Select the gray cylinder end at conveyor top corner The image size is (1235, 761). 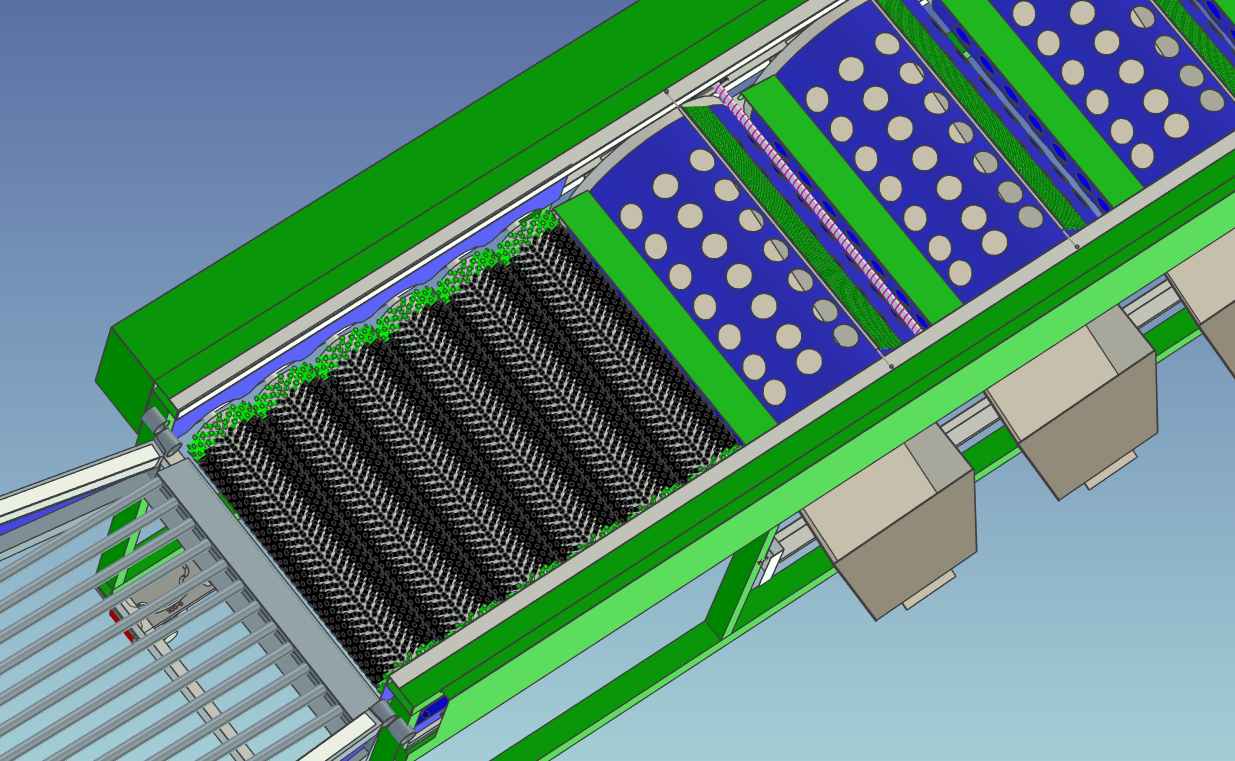pyautogui.click(x=153, y=422)
